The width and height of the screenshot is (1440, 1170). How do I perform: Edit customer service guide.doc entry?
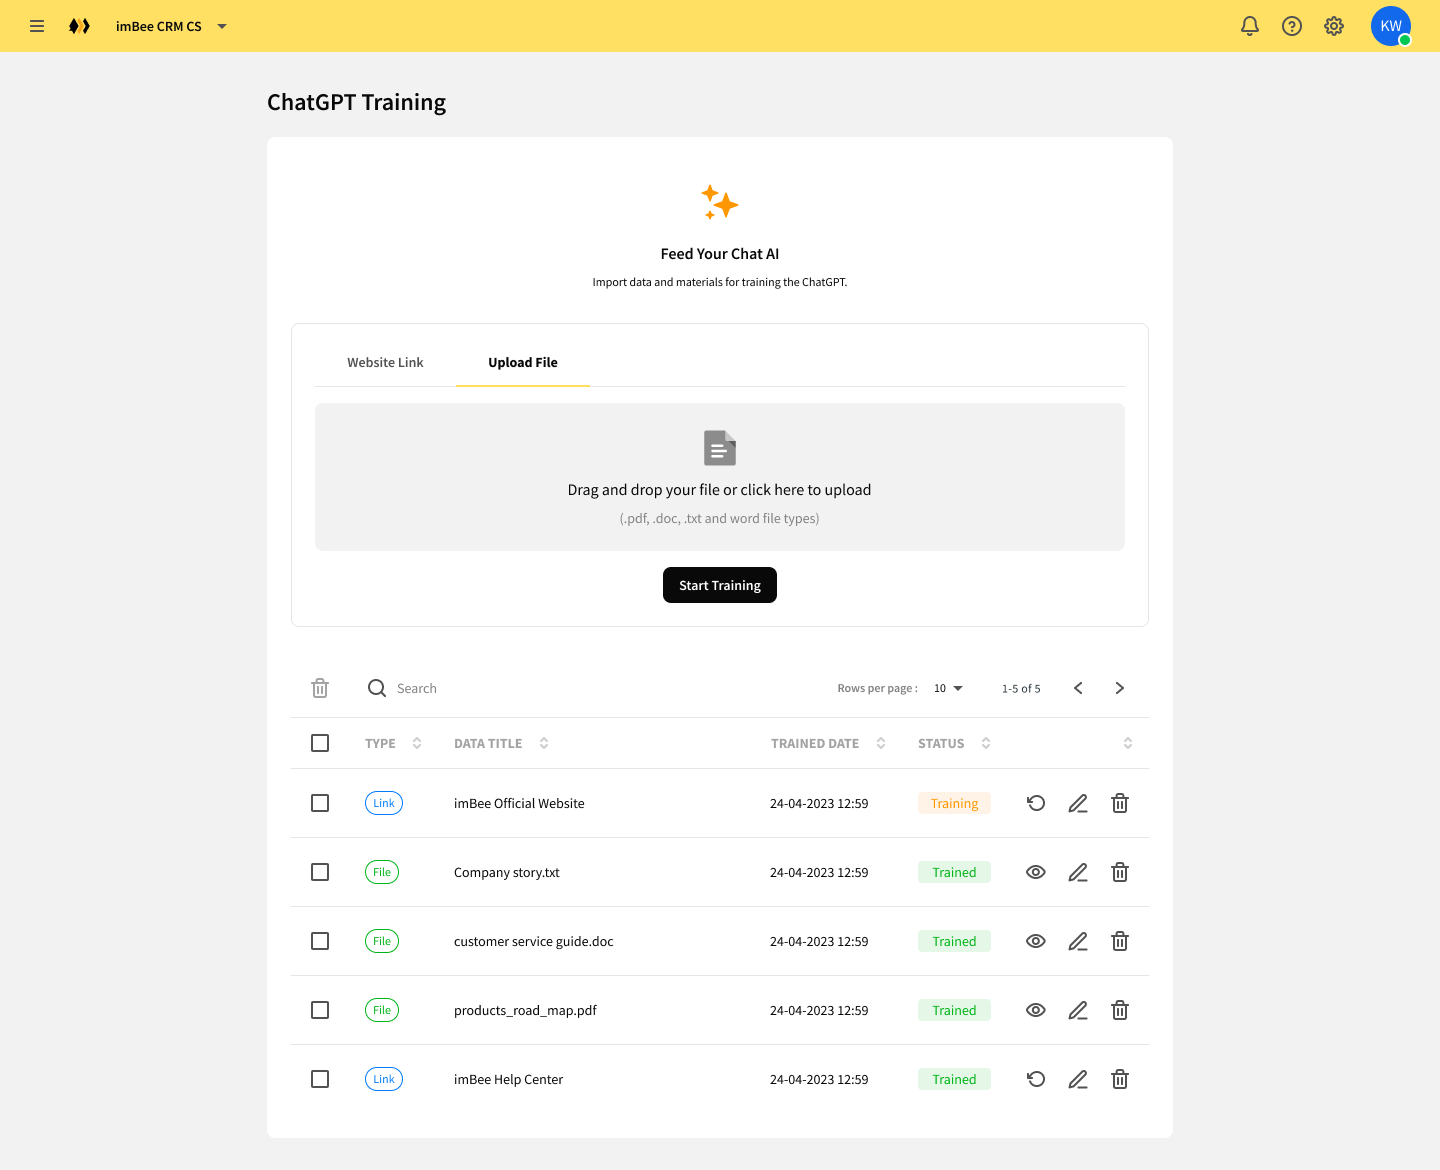click(1078, 941)
